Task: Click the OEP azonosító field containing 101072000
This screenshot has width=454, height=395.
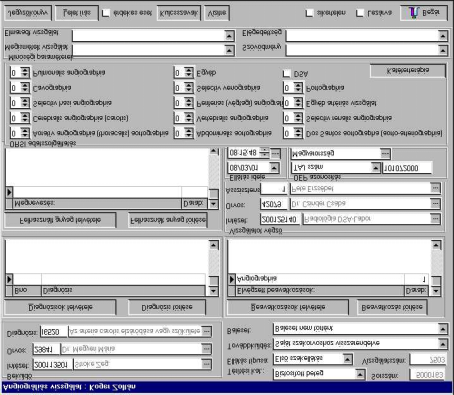Action: click(407, 168)
